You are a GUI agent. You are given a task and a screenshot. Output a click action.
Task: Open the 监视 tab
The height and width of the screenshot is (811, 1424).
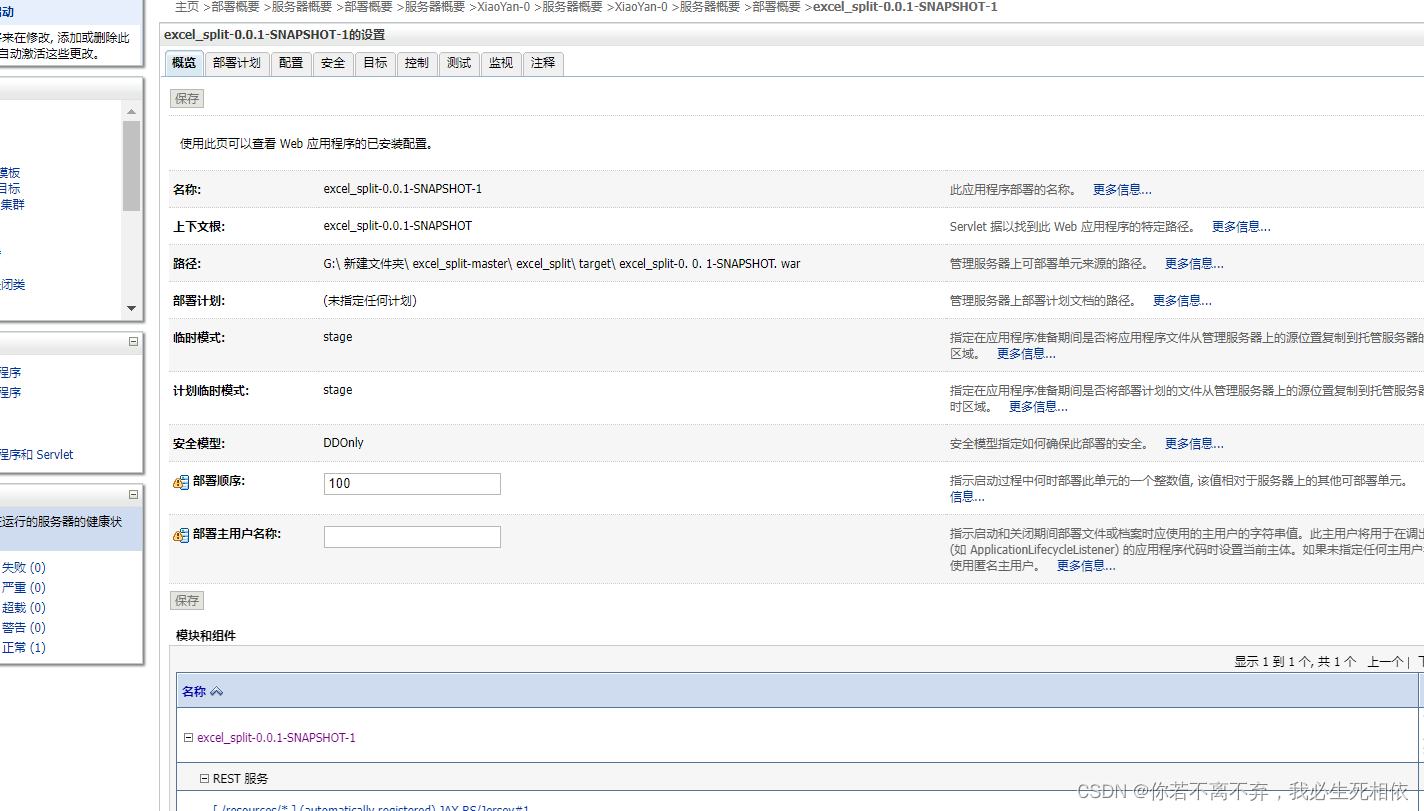pos(501,63)
